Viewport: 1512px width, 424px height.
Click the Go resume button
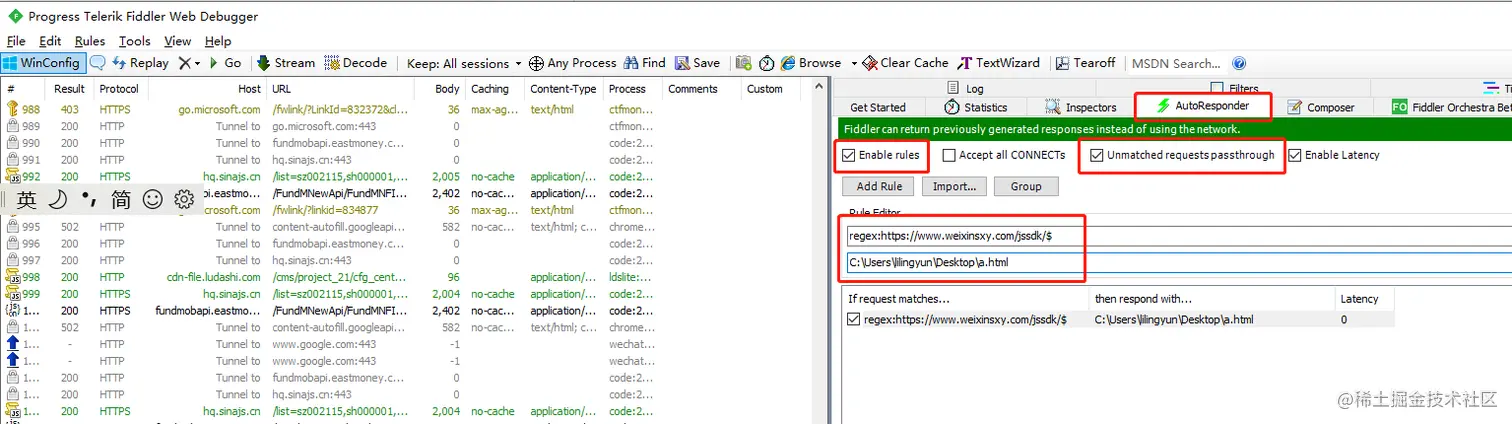click(224, 62)
